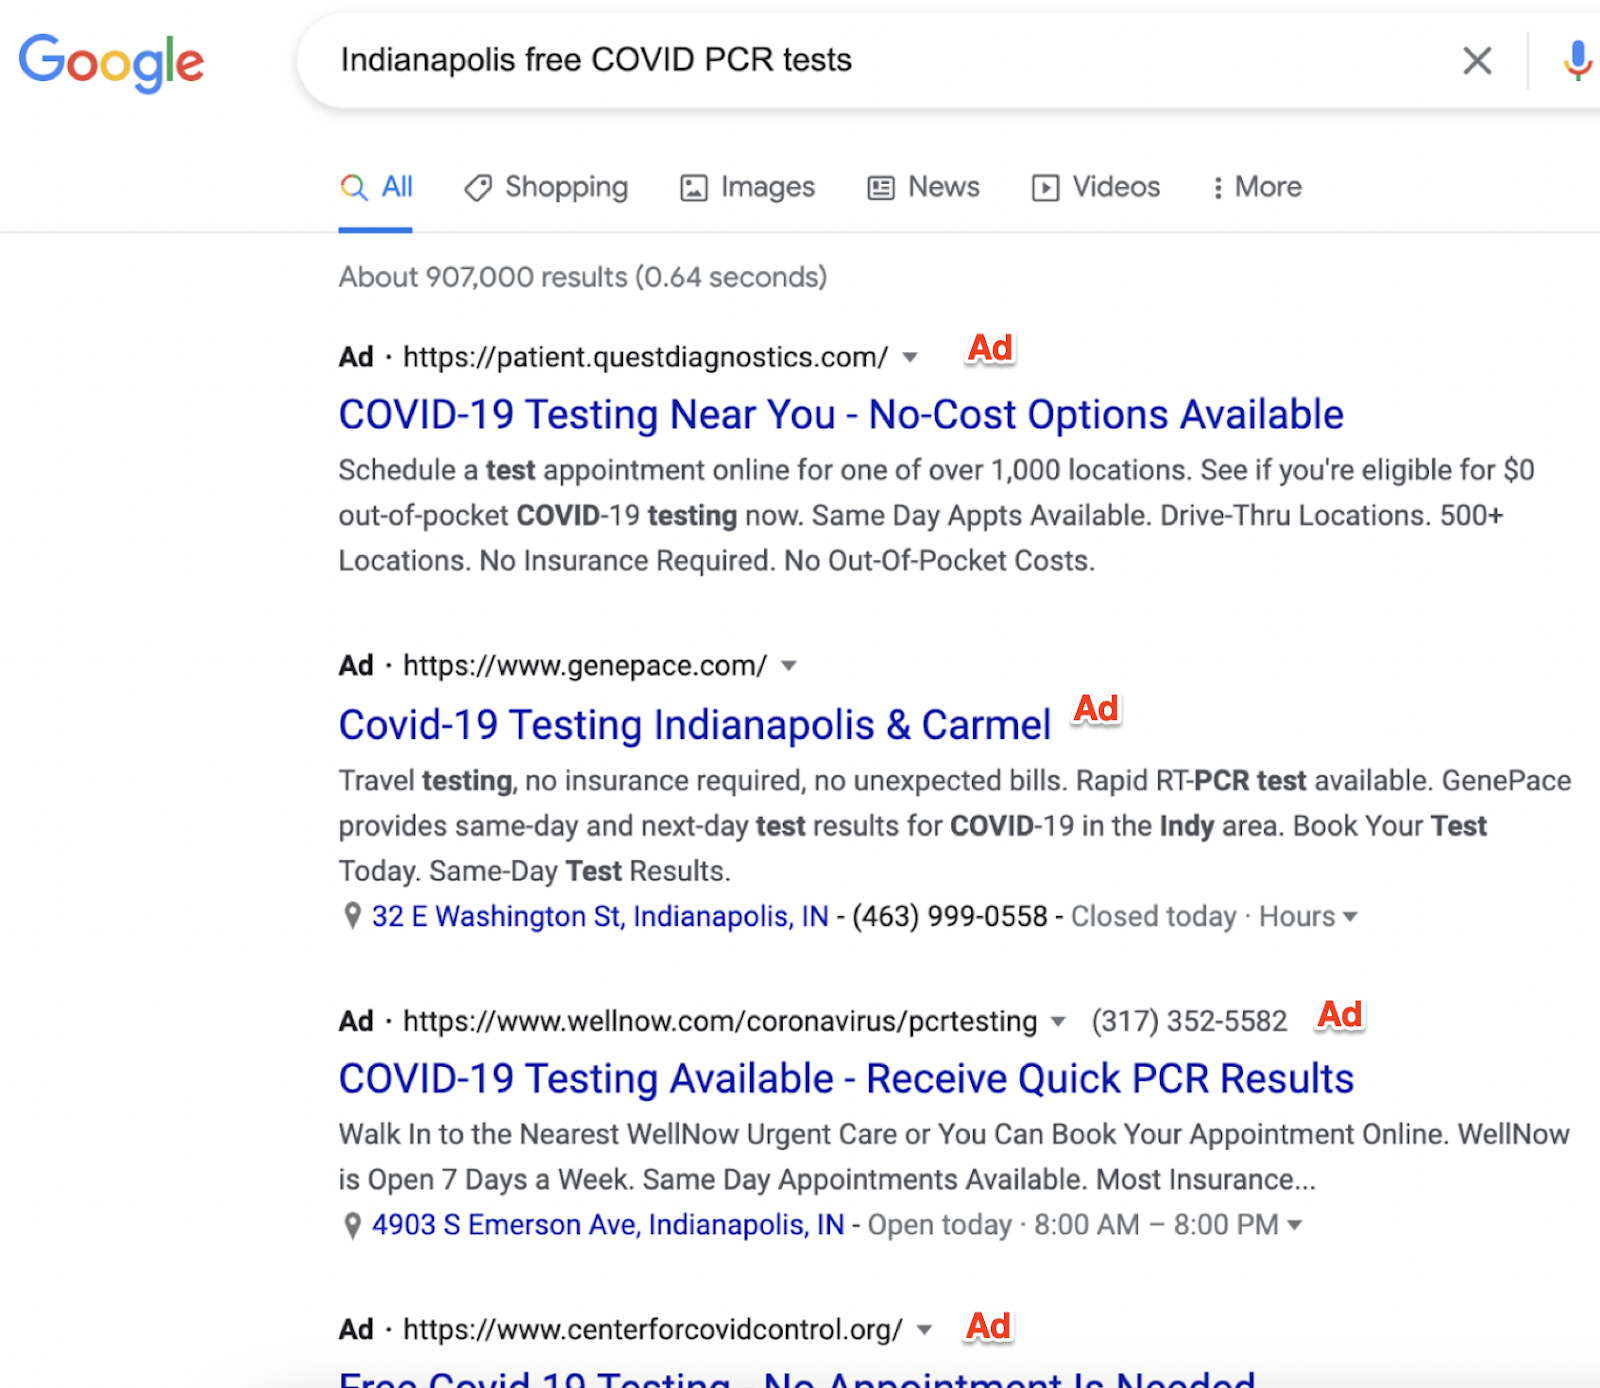1600x1388 pixels.
Task: Click the centerforcovidcontrol.org URL
Action: pos(653,1330)
